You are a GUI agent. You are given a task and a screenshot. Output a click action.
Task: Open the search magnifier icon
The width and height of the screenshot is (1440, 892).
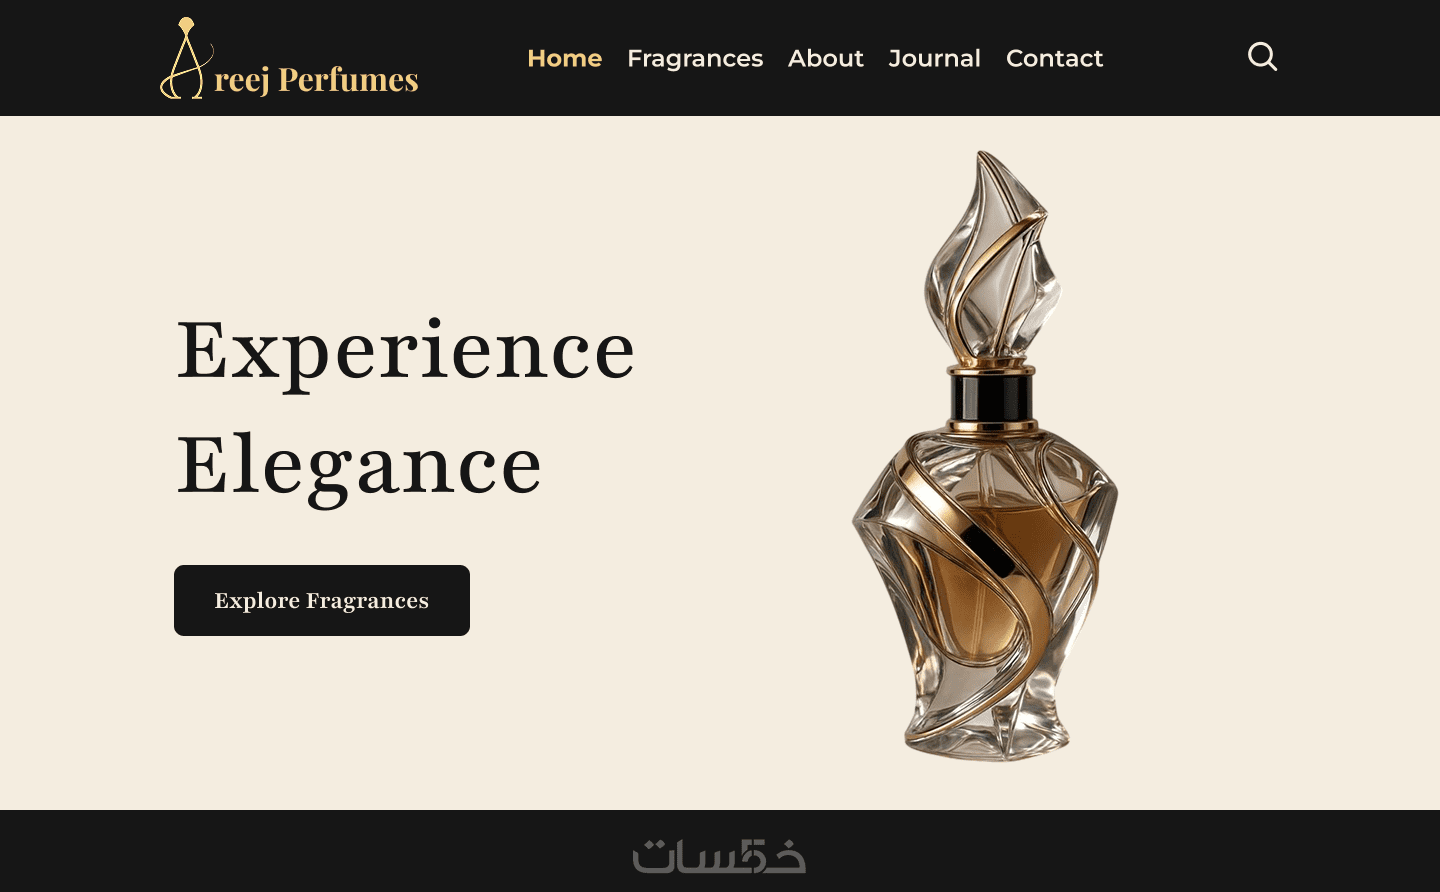1262,57
